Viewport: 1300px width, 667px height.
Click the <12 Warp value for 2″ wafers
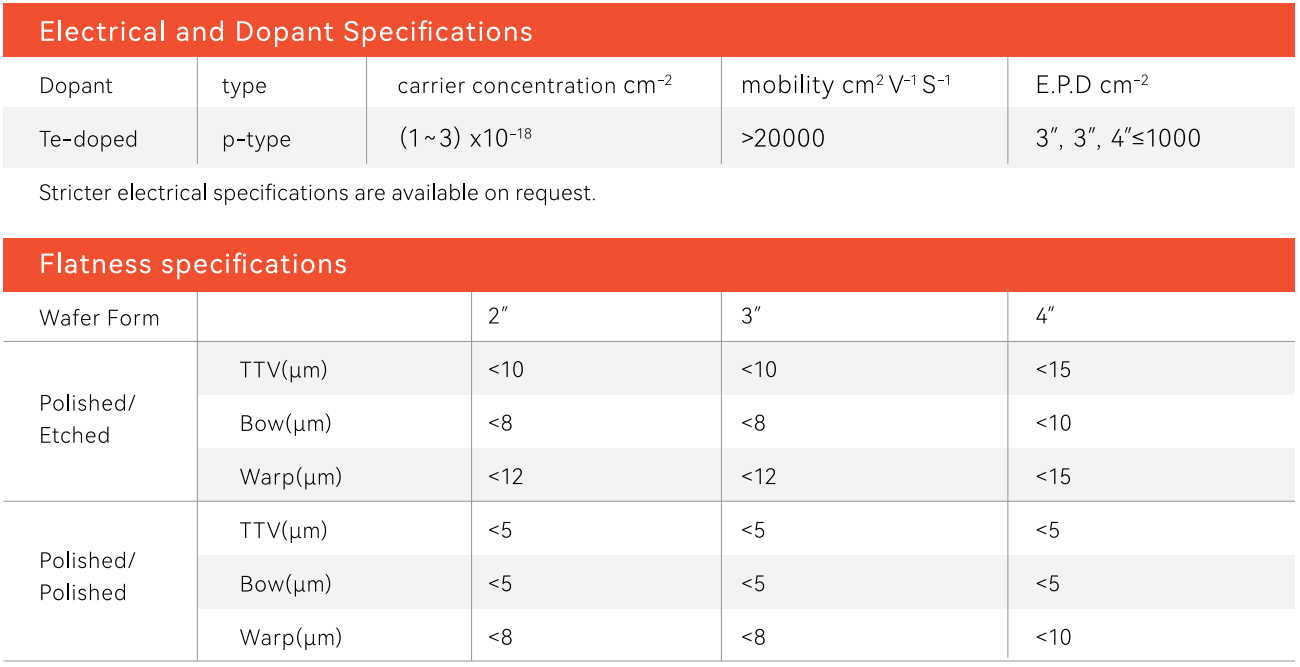click(x=506, y=477)
